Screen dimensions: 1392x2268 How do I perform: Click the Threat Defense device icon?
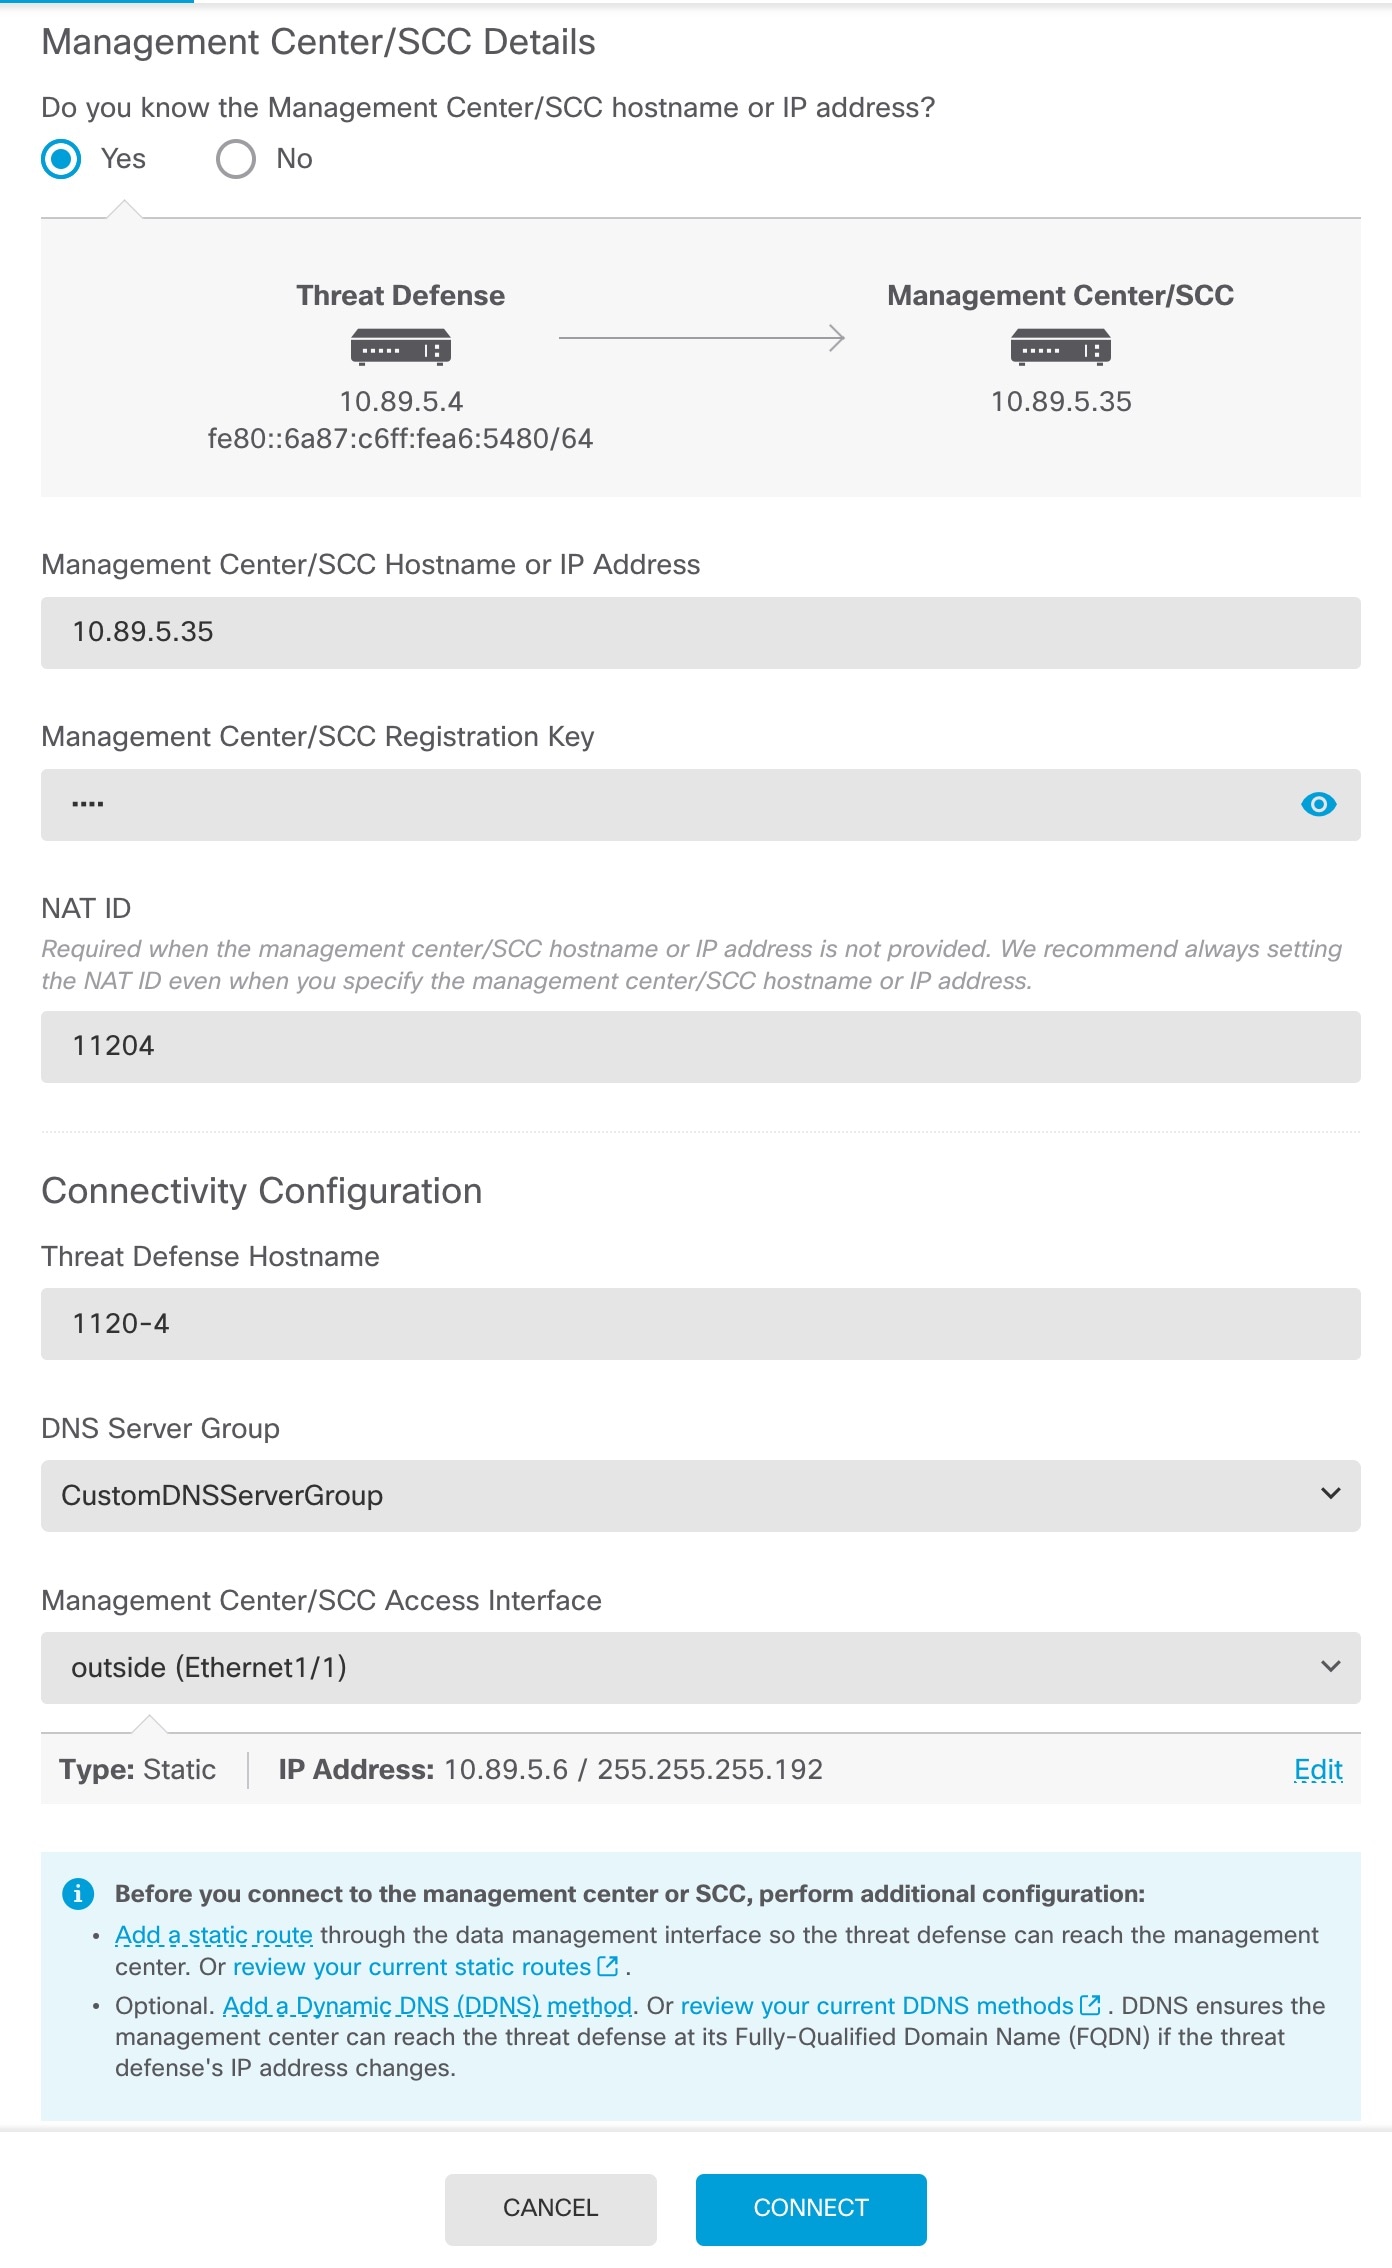pos(400,347)
